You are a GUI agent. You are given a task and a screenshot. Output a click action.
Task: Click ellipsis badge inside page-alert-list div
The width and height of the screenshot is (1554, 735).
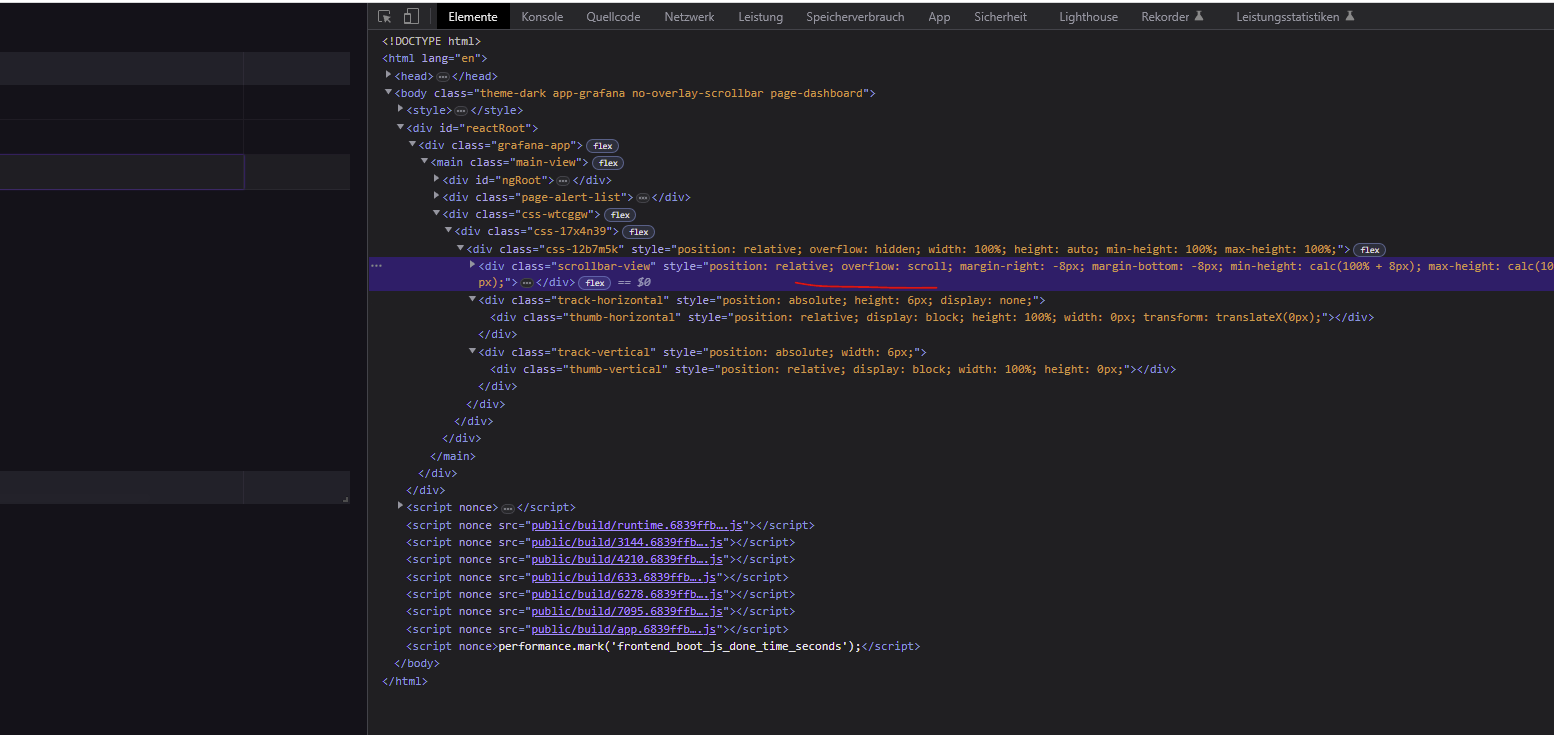pyautogui.click(x=643, y=198)
